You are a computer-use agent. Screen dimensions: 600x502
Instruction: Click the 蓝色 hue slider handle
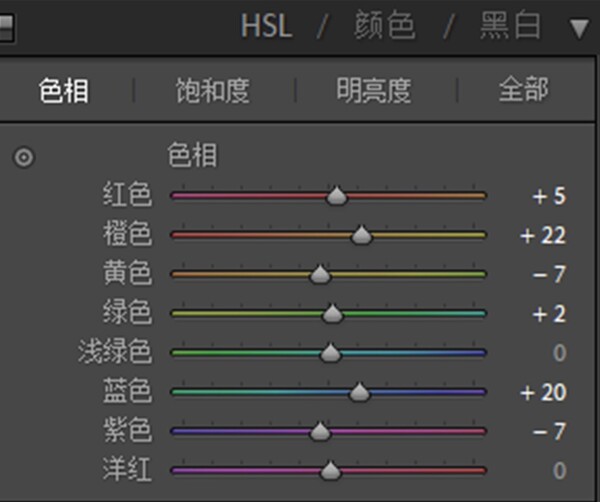coord(359,392)
